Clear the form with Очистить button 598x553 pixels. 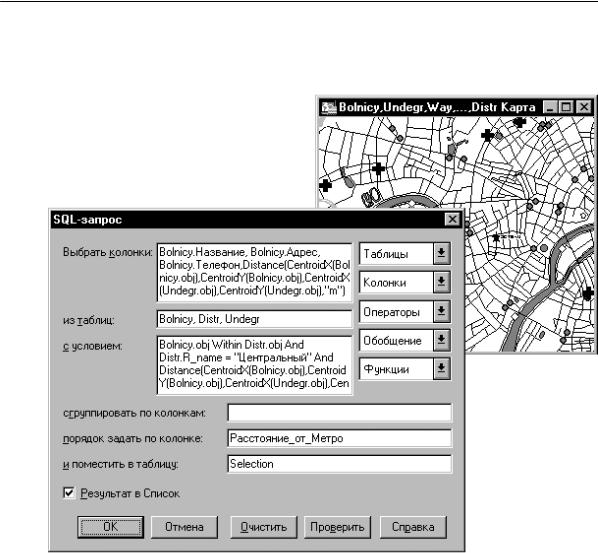pos(263,527)
